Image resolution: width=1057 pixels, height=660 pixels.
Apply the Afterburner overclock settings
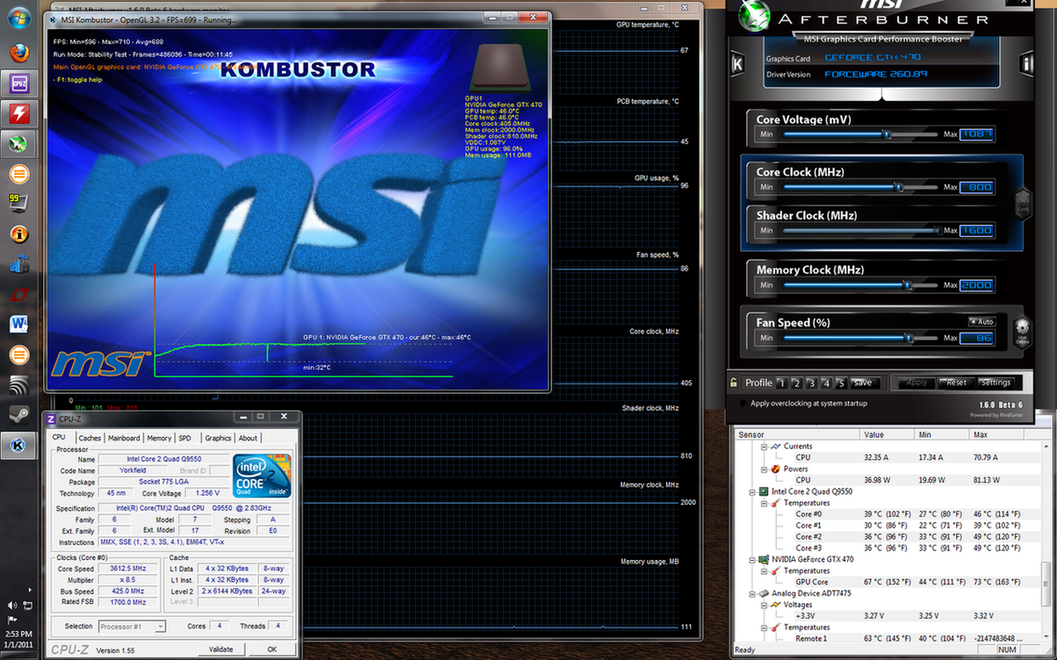(x=916, y=382)
